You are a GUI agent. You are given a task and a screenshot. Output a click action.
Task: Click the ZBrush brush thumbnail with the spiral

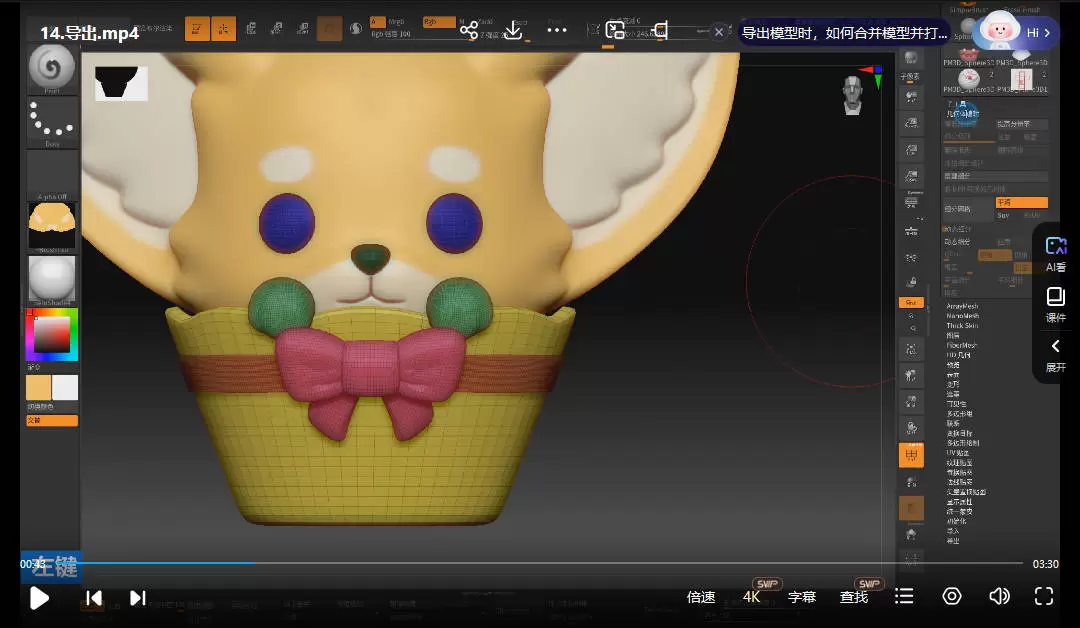pyautogui.click(x=52, y=69)
